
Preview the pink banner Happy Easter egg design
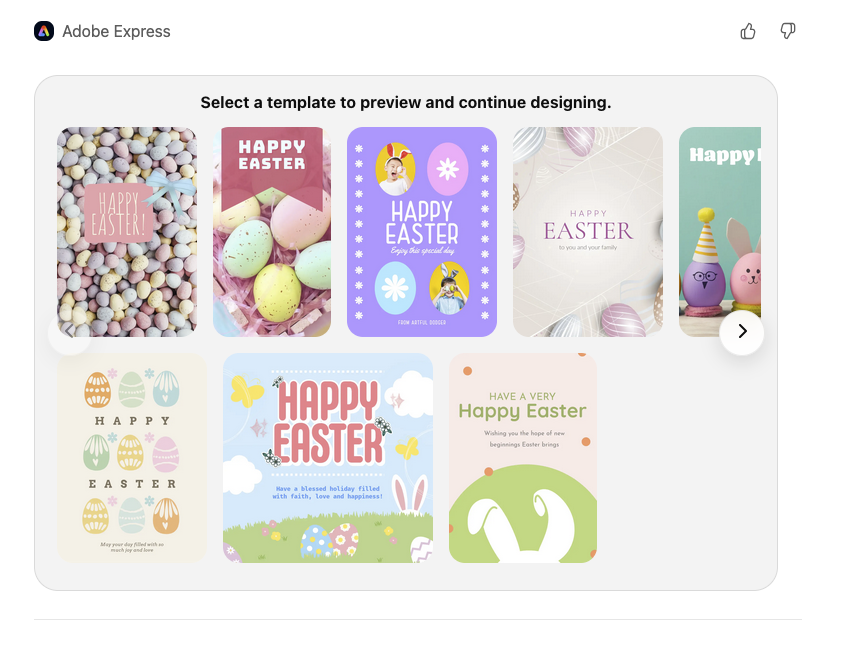click(272, 232)
